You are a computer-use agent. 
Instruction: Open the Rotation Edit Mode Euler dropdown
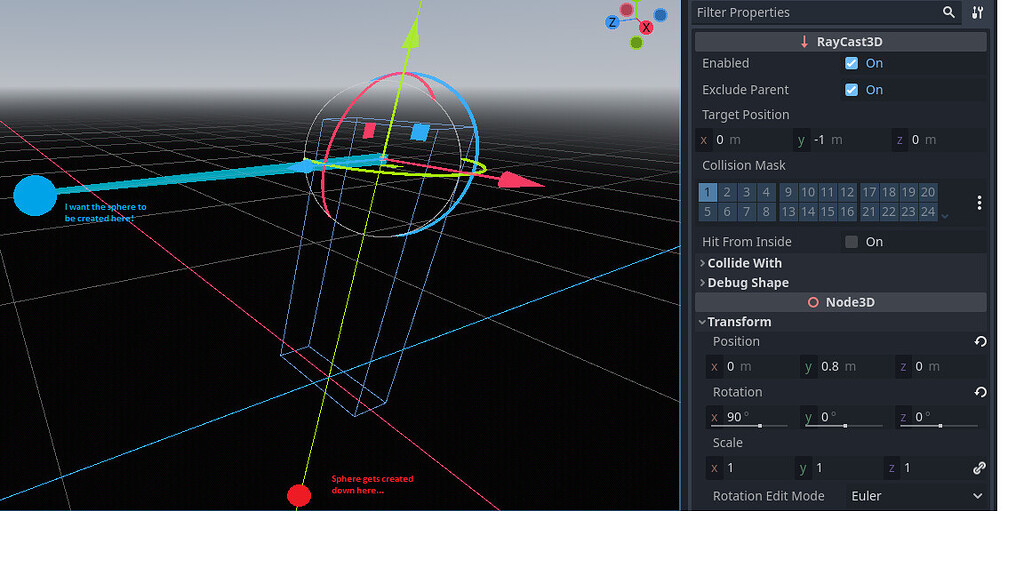[x=916, y=495]
